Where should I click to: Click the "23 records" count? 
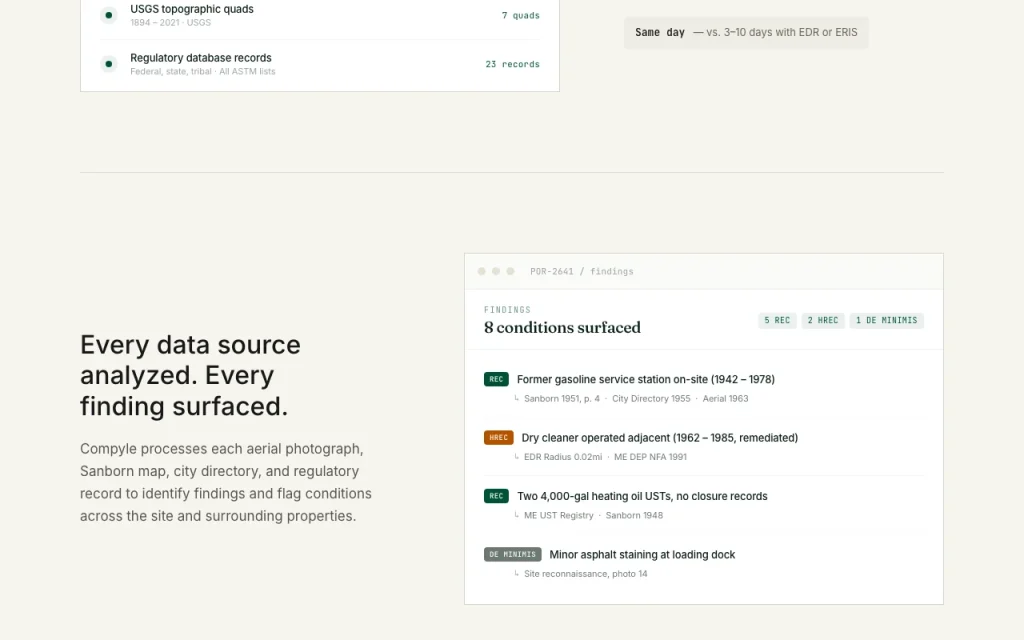[x=513, y=65]
